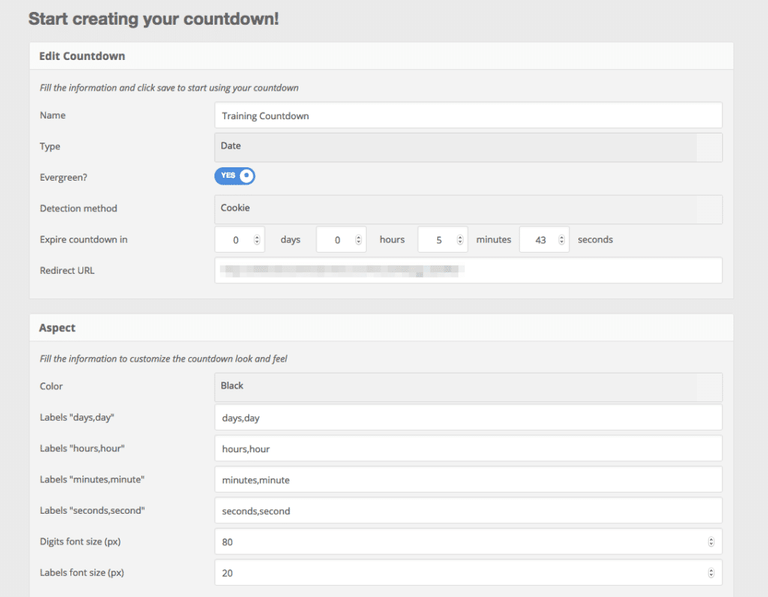Click the Edit Countdown section header
This screenshot has height=597, width=768.
click(82, 56)
